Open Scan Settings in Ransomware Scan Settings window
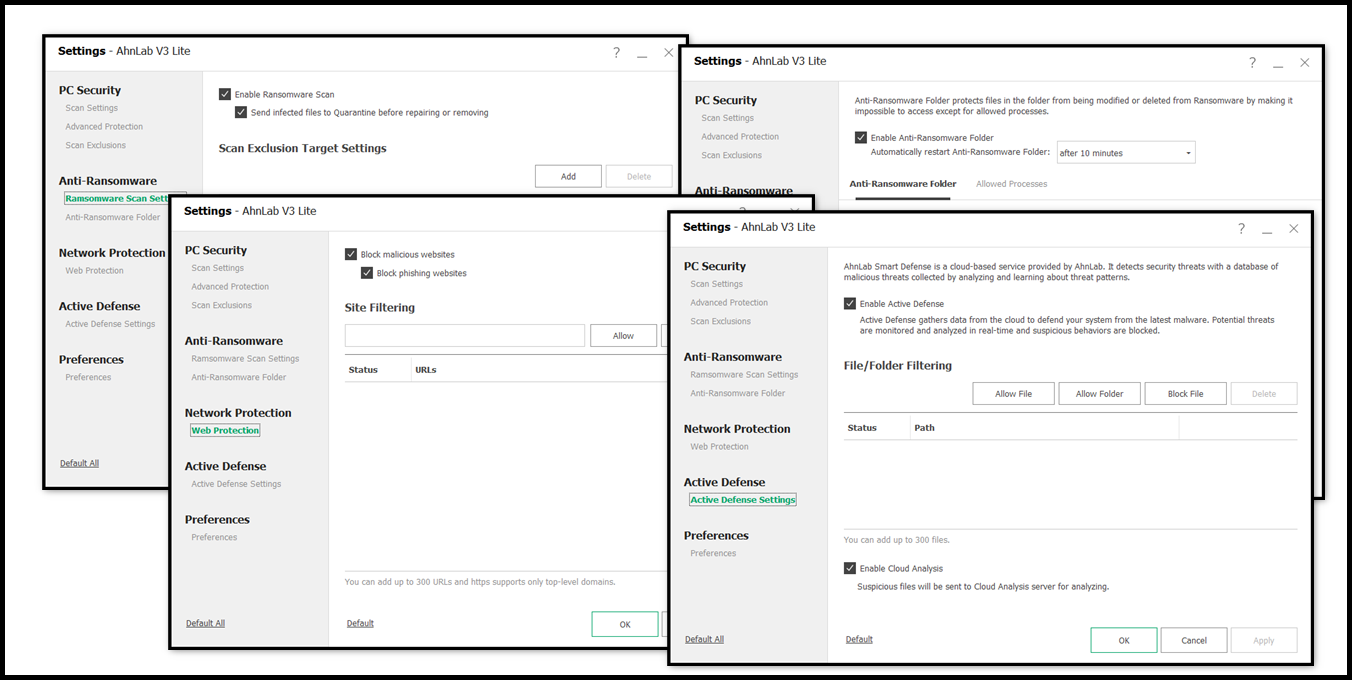 (92, 108)
